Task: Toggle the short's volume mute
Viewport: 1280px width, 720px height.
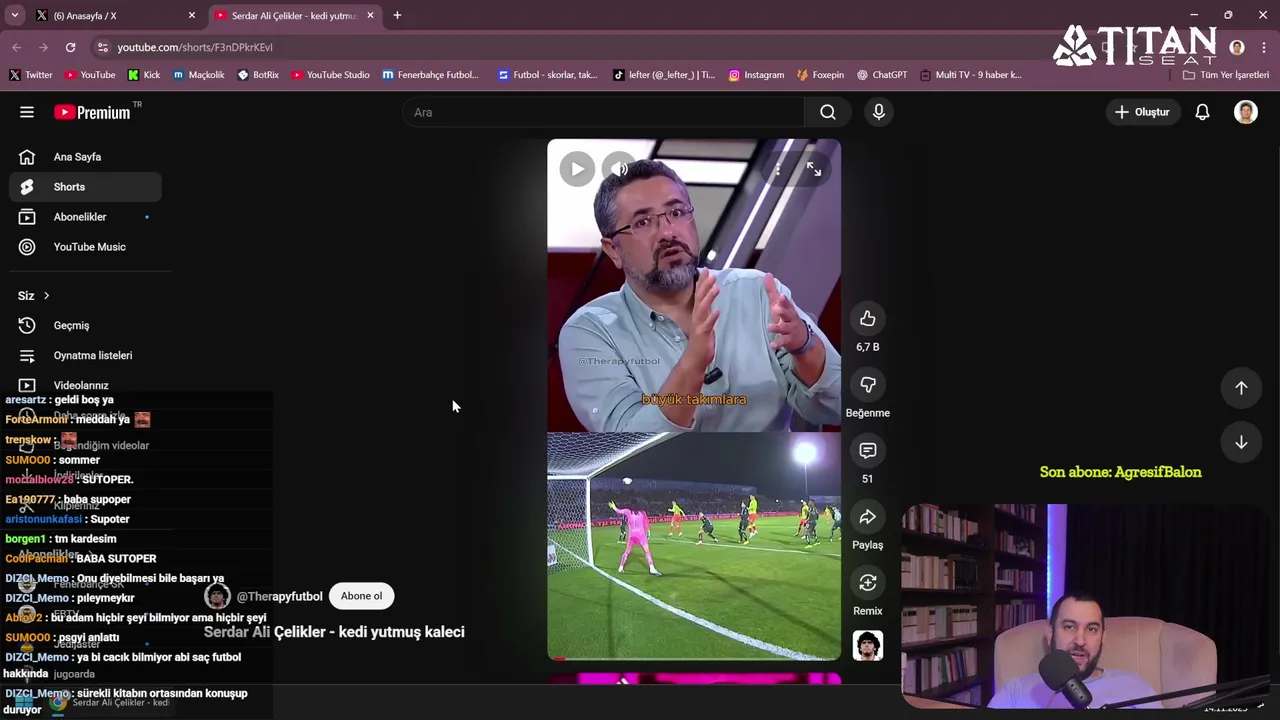Action: click(620, 169)
